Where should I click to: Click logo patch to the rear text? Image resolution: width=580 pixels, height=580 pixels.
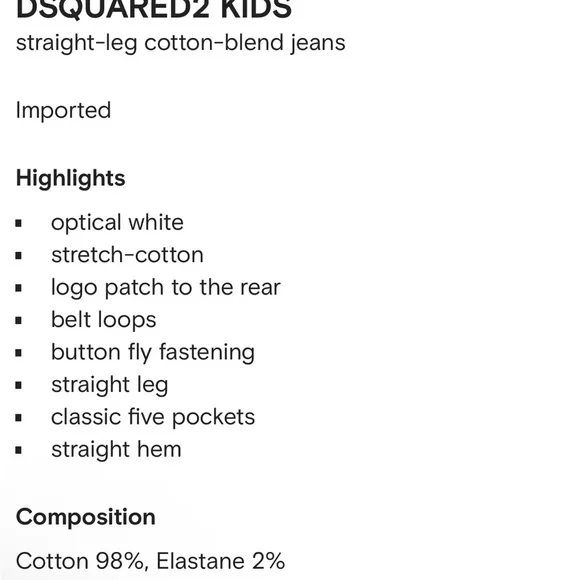click(x=166, y=287)
